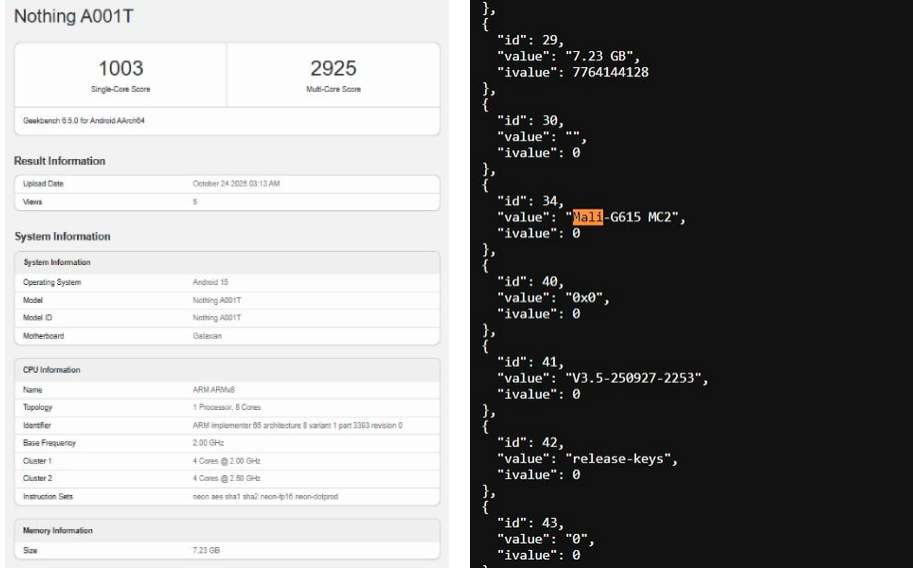Select the Views row
Image resolution: width=913 pixels, height=569 pixels.
point(226,201)
